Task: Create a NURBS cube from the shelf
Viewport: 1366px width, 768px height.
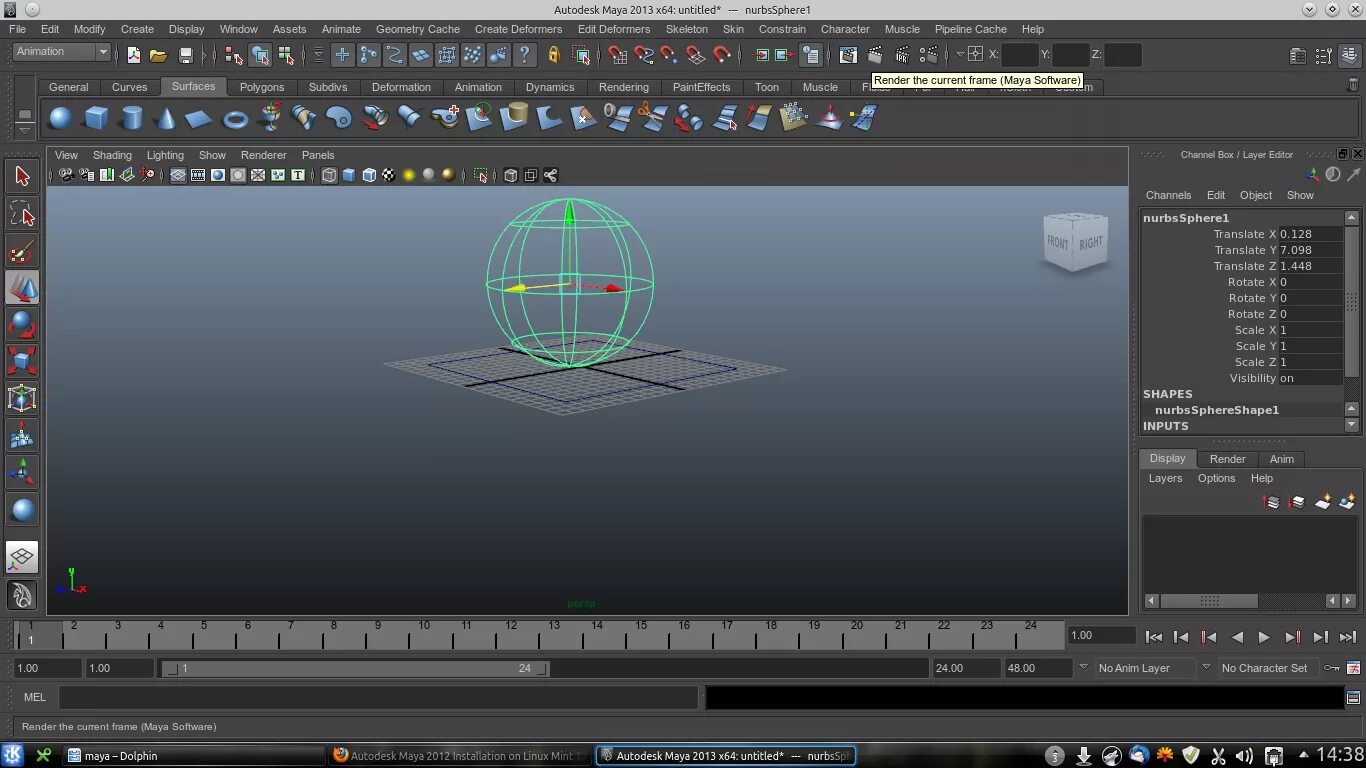Action: pos(96,119)
